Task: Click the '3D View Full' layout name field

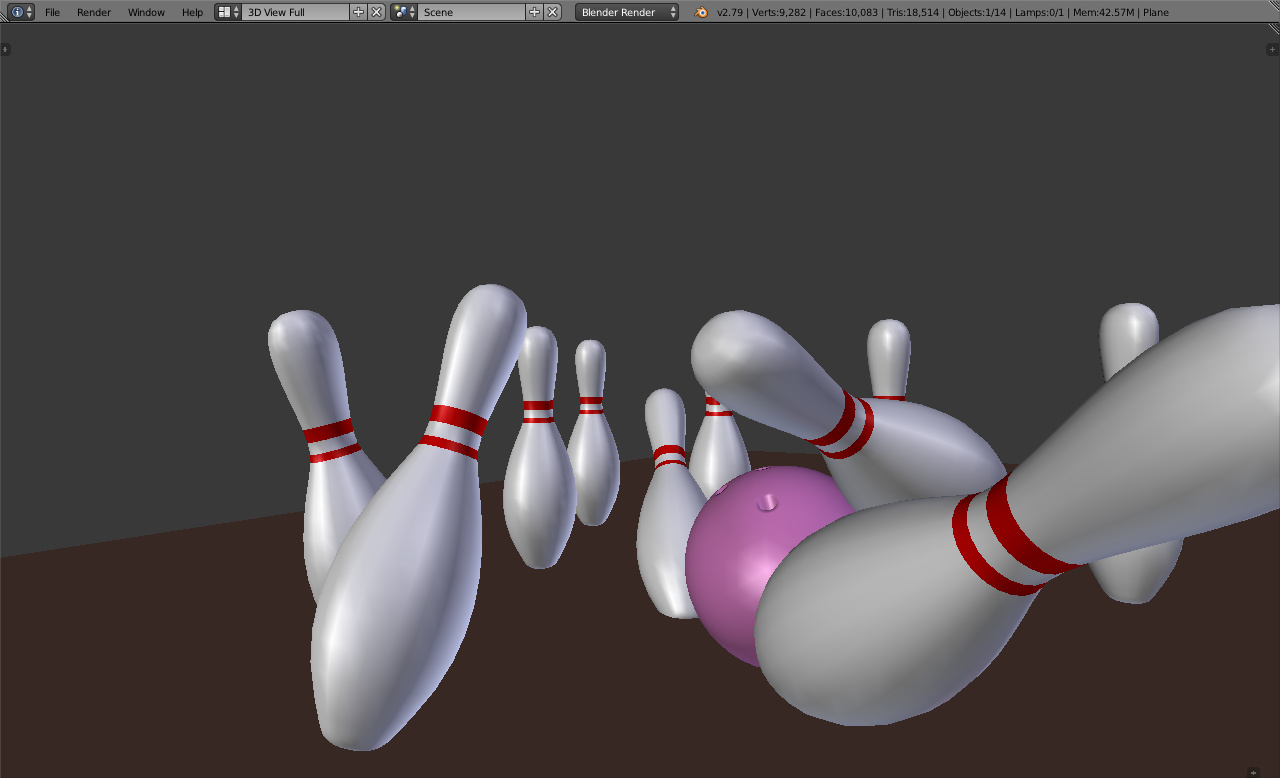Action: pos(296,12)
